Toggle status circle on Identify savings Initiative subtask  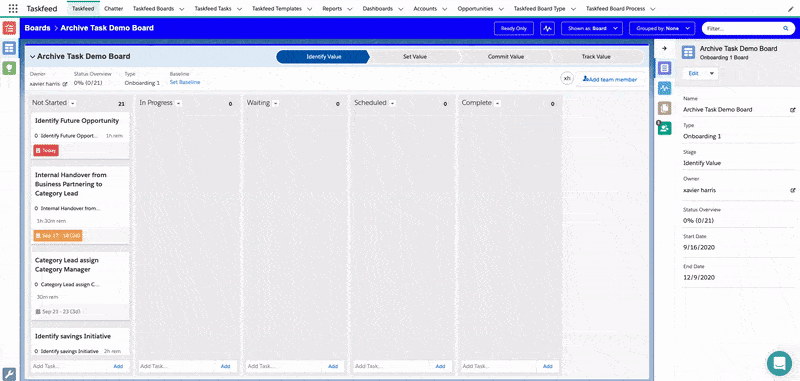[37, 351]
